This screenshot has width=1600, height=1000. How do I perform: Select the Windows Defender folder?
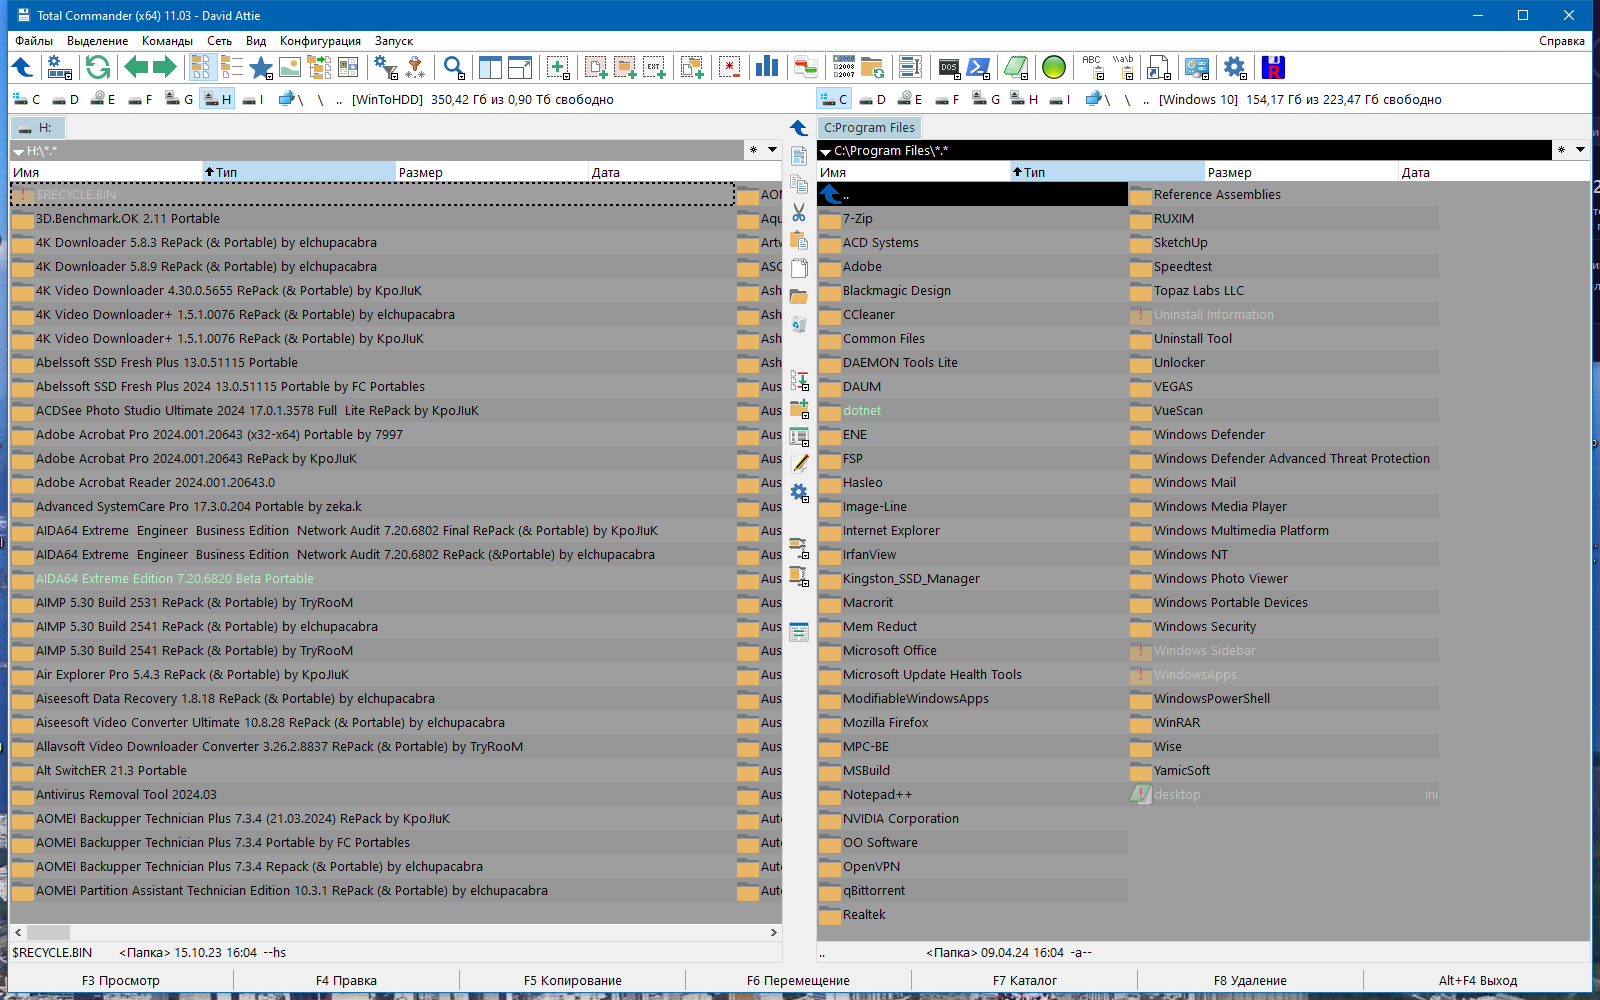[1209, 435]
